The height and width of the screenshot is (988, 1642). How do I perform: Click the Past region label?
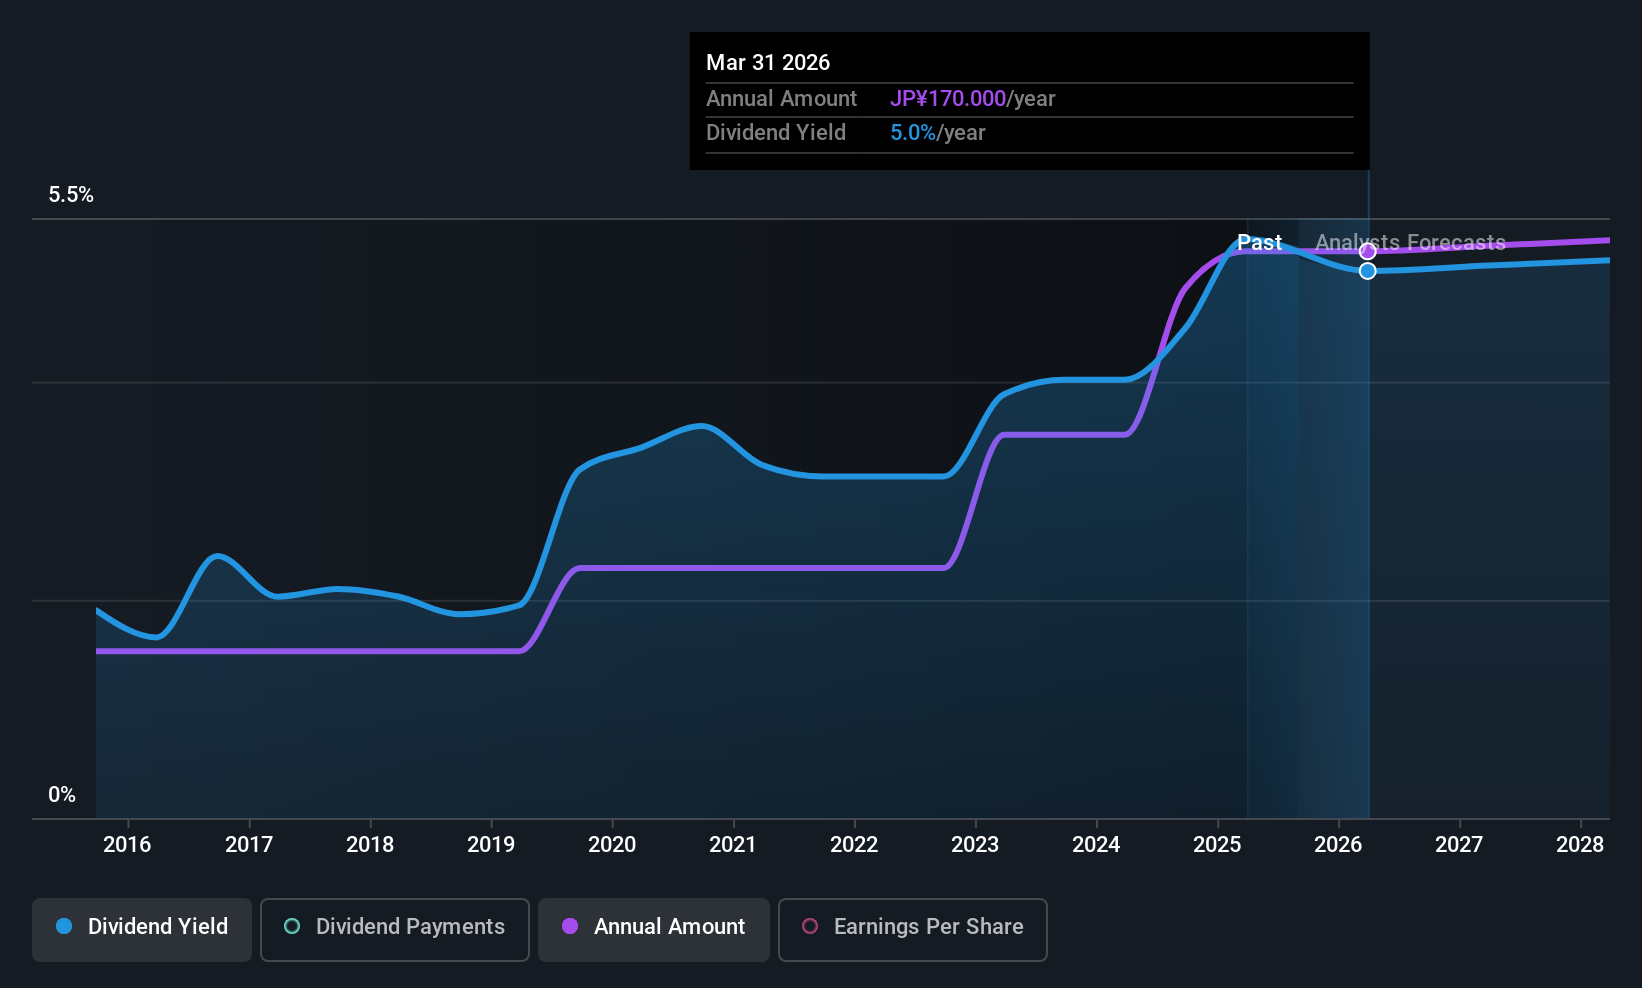1259,243
